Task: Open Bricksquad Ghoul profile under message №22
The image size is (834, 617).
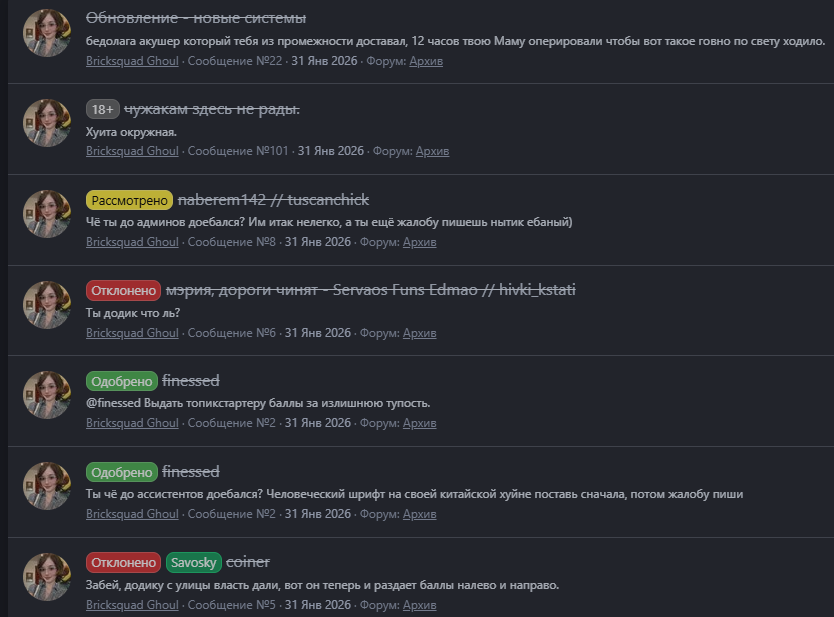Action: coord(132,61)
